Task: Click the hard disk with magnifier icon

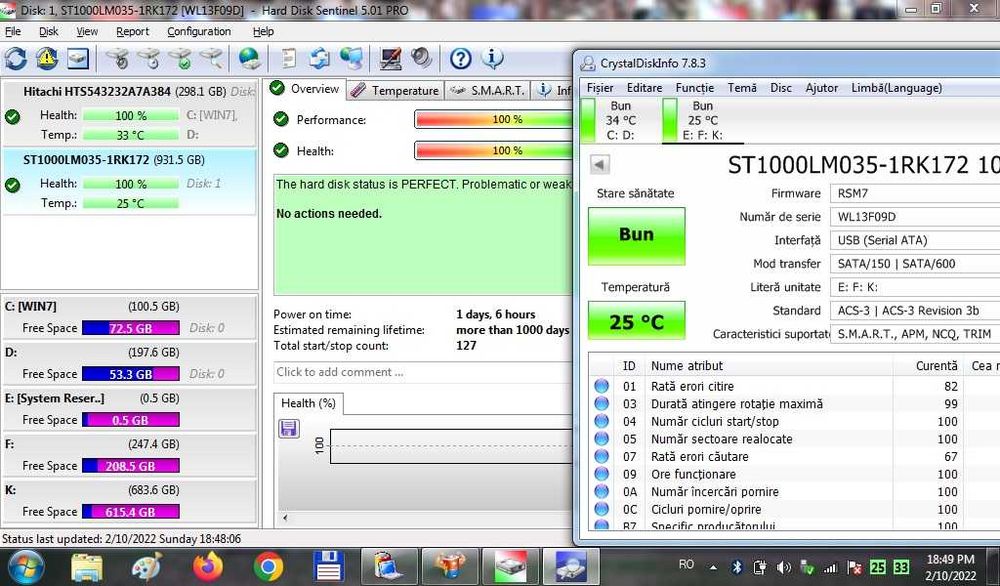Action: pyautogui.click(x=212, y=59)
